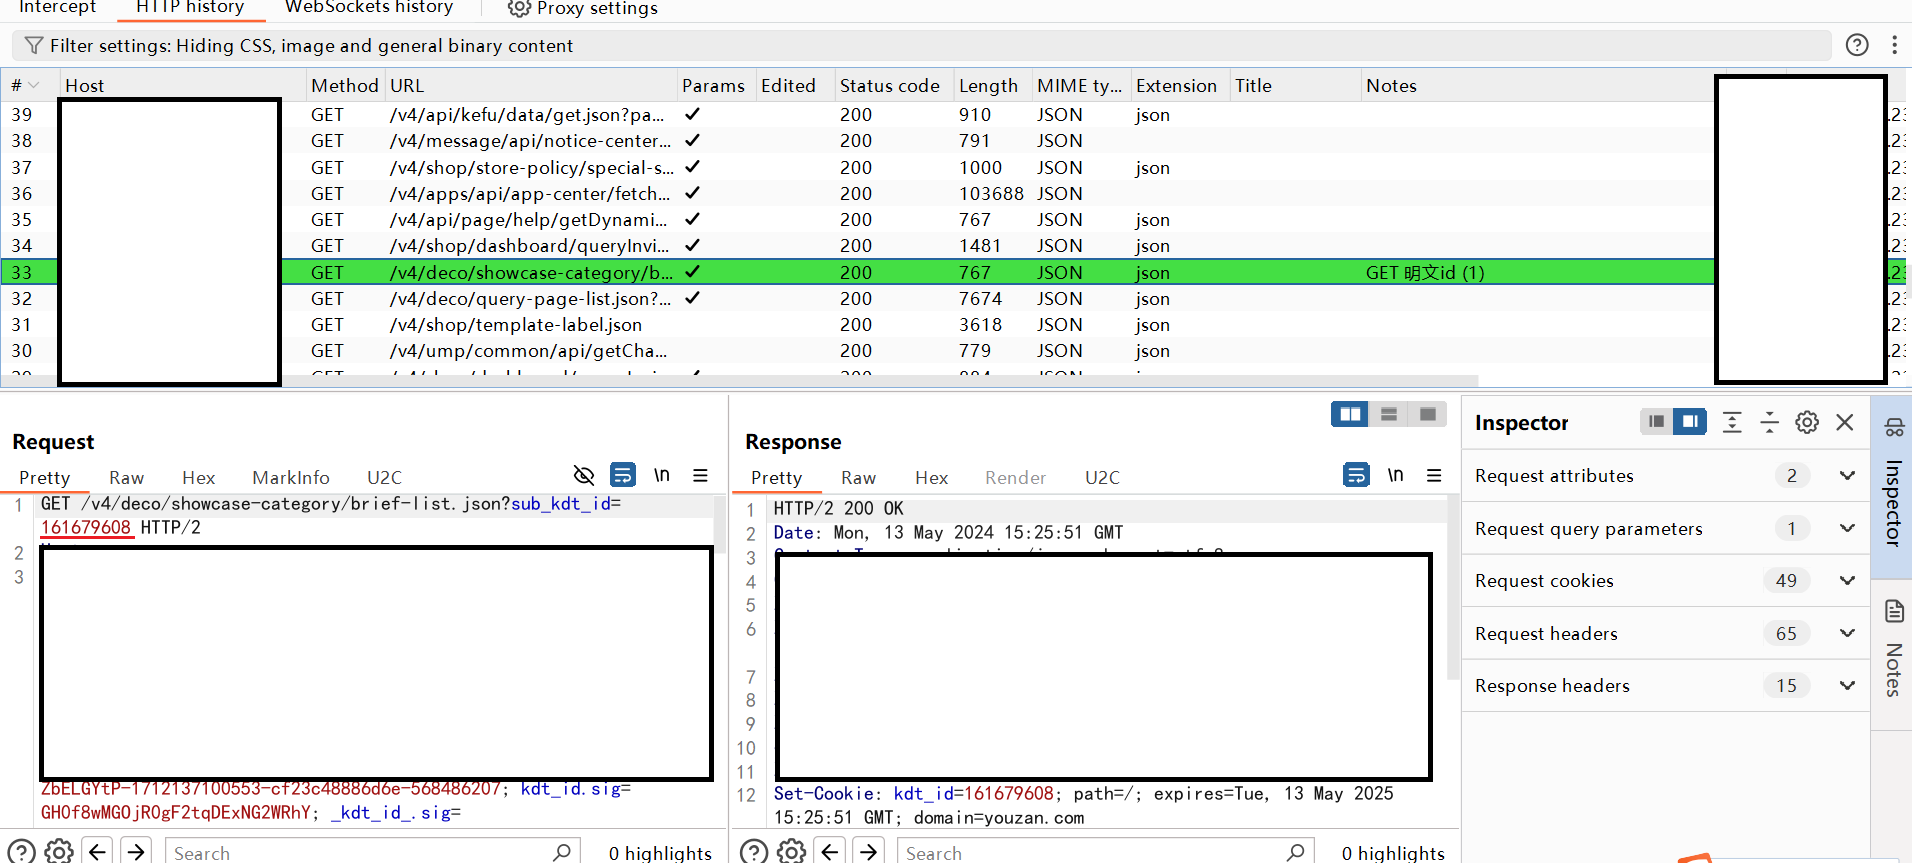The image size is (1912, 863).
Task: Toggle non-printable \n characters in Request
Action: (x=661, y=475)
